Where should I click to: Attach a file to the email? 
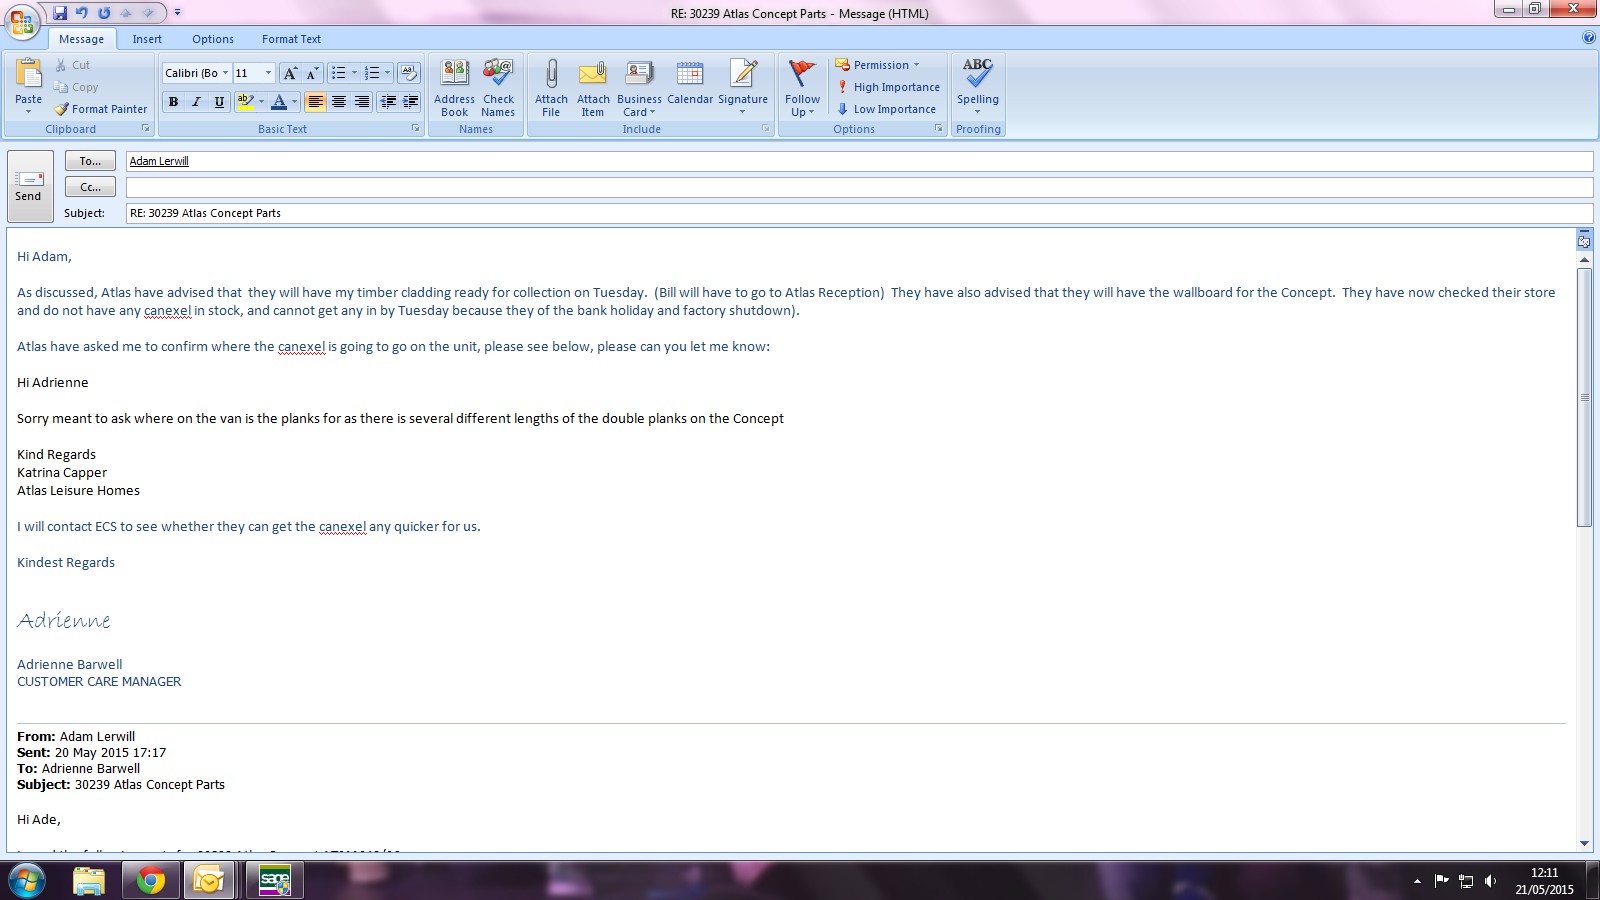(551, 88)
